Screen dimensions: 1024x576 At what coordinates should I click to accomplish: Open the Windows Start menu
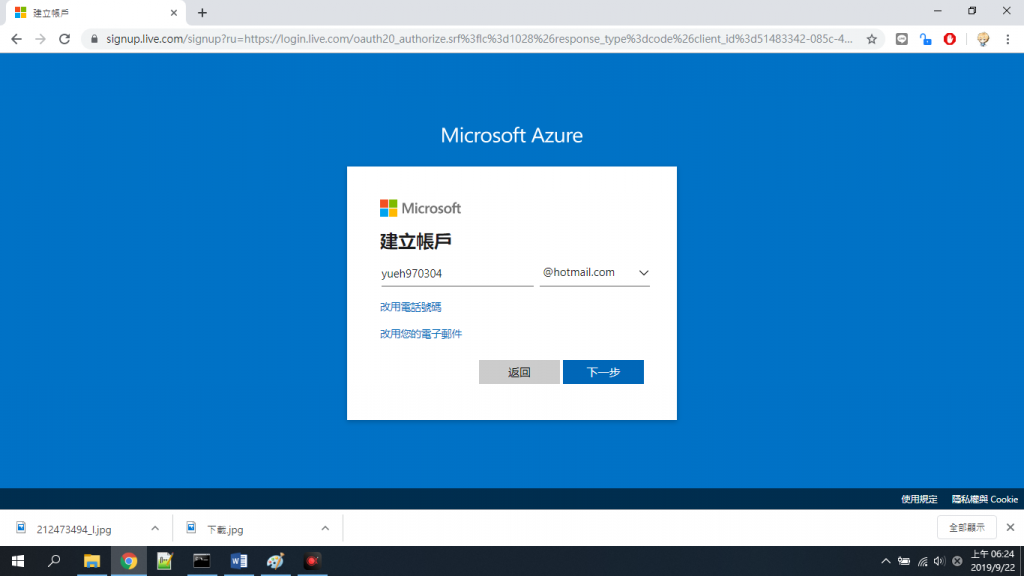(18, 561)
